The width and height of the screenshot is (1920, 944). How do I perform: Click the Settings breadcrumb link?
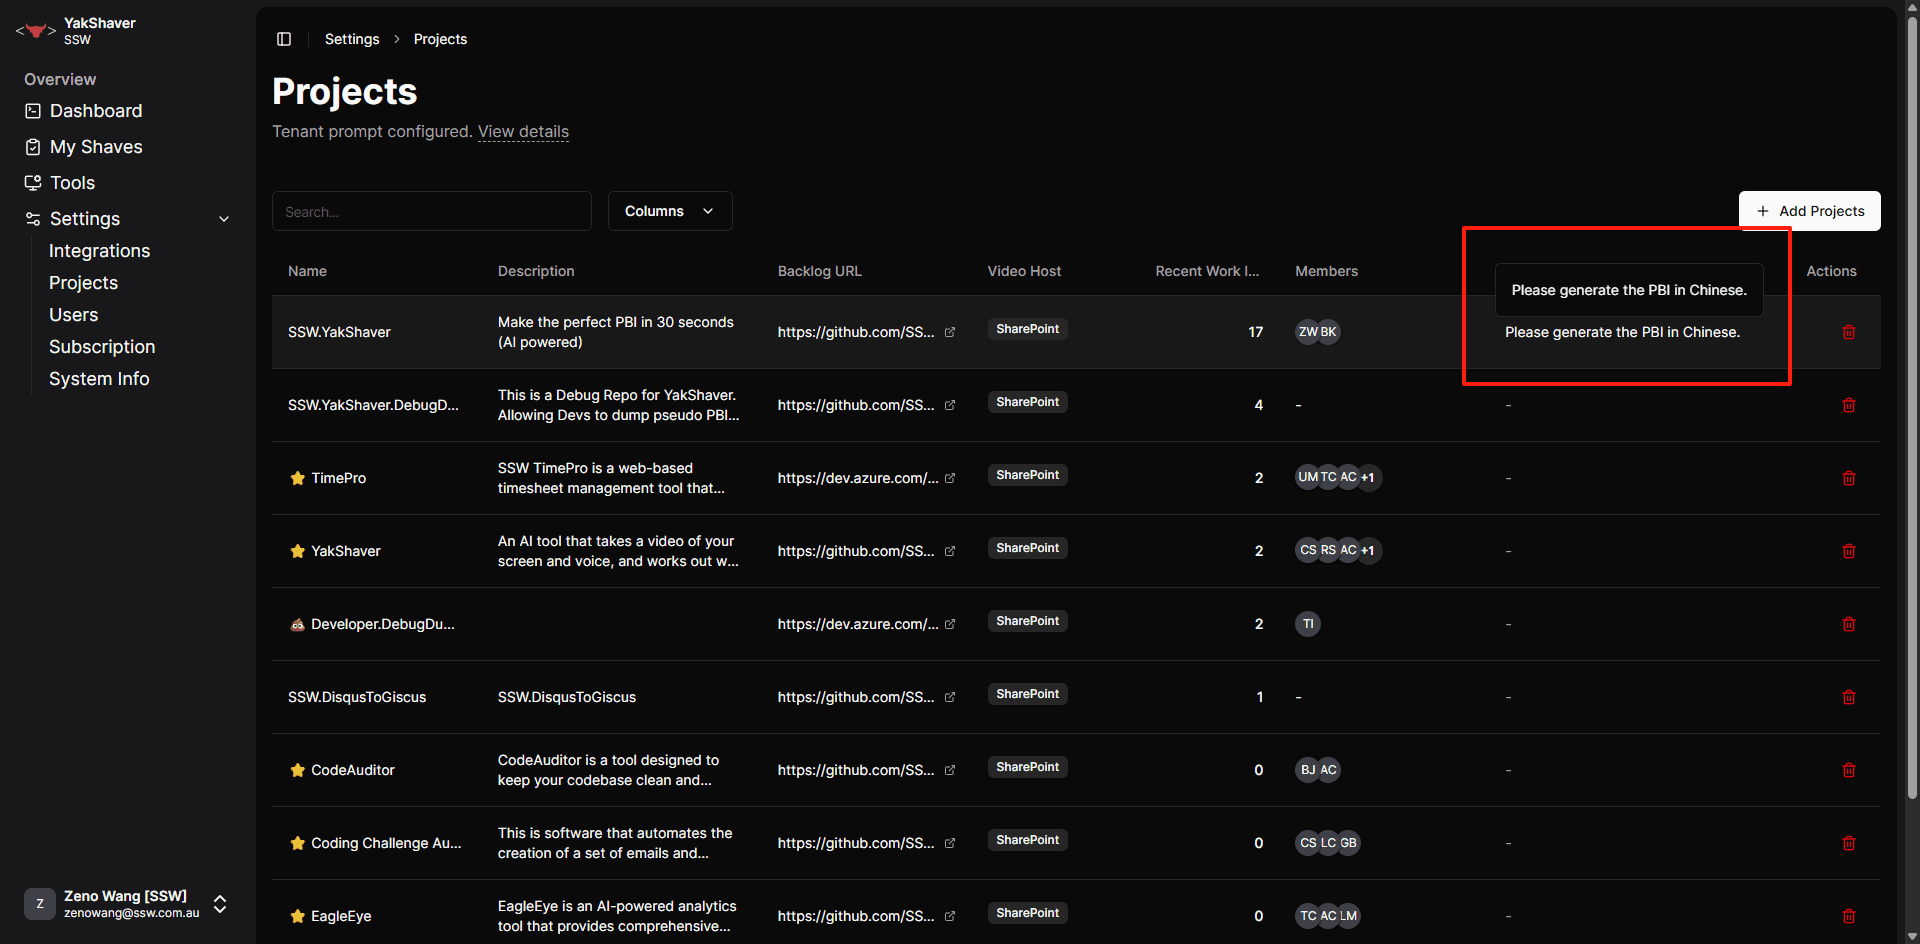point(352,39)
